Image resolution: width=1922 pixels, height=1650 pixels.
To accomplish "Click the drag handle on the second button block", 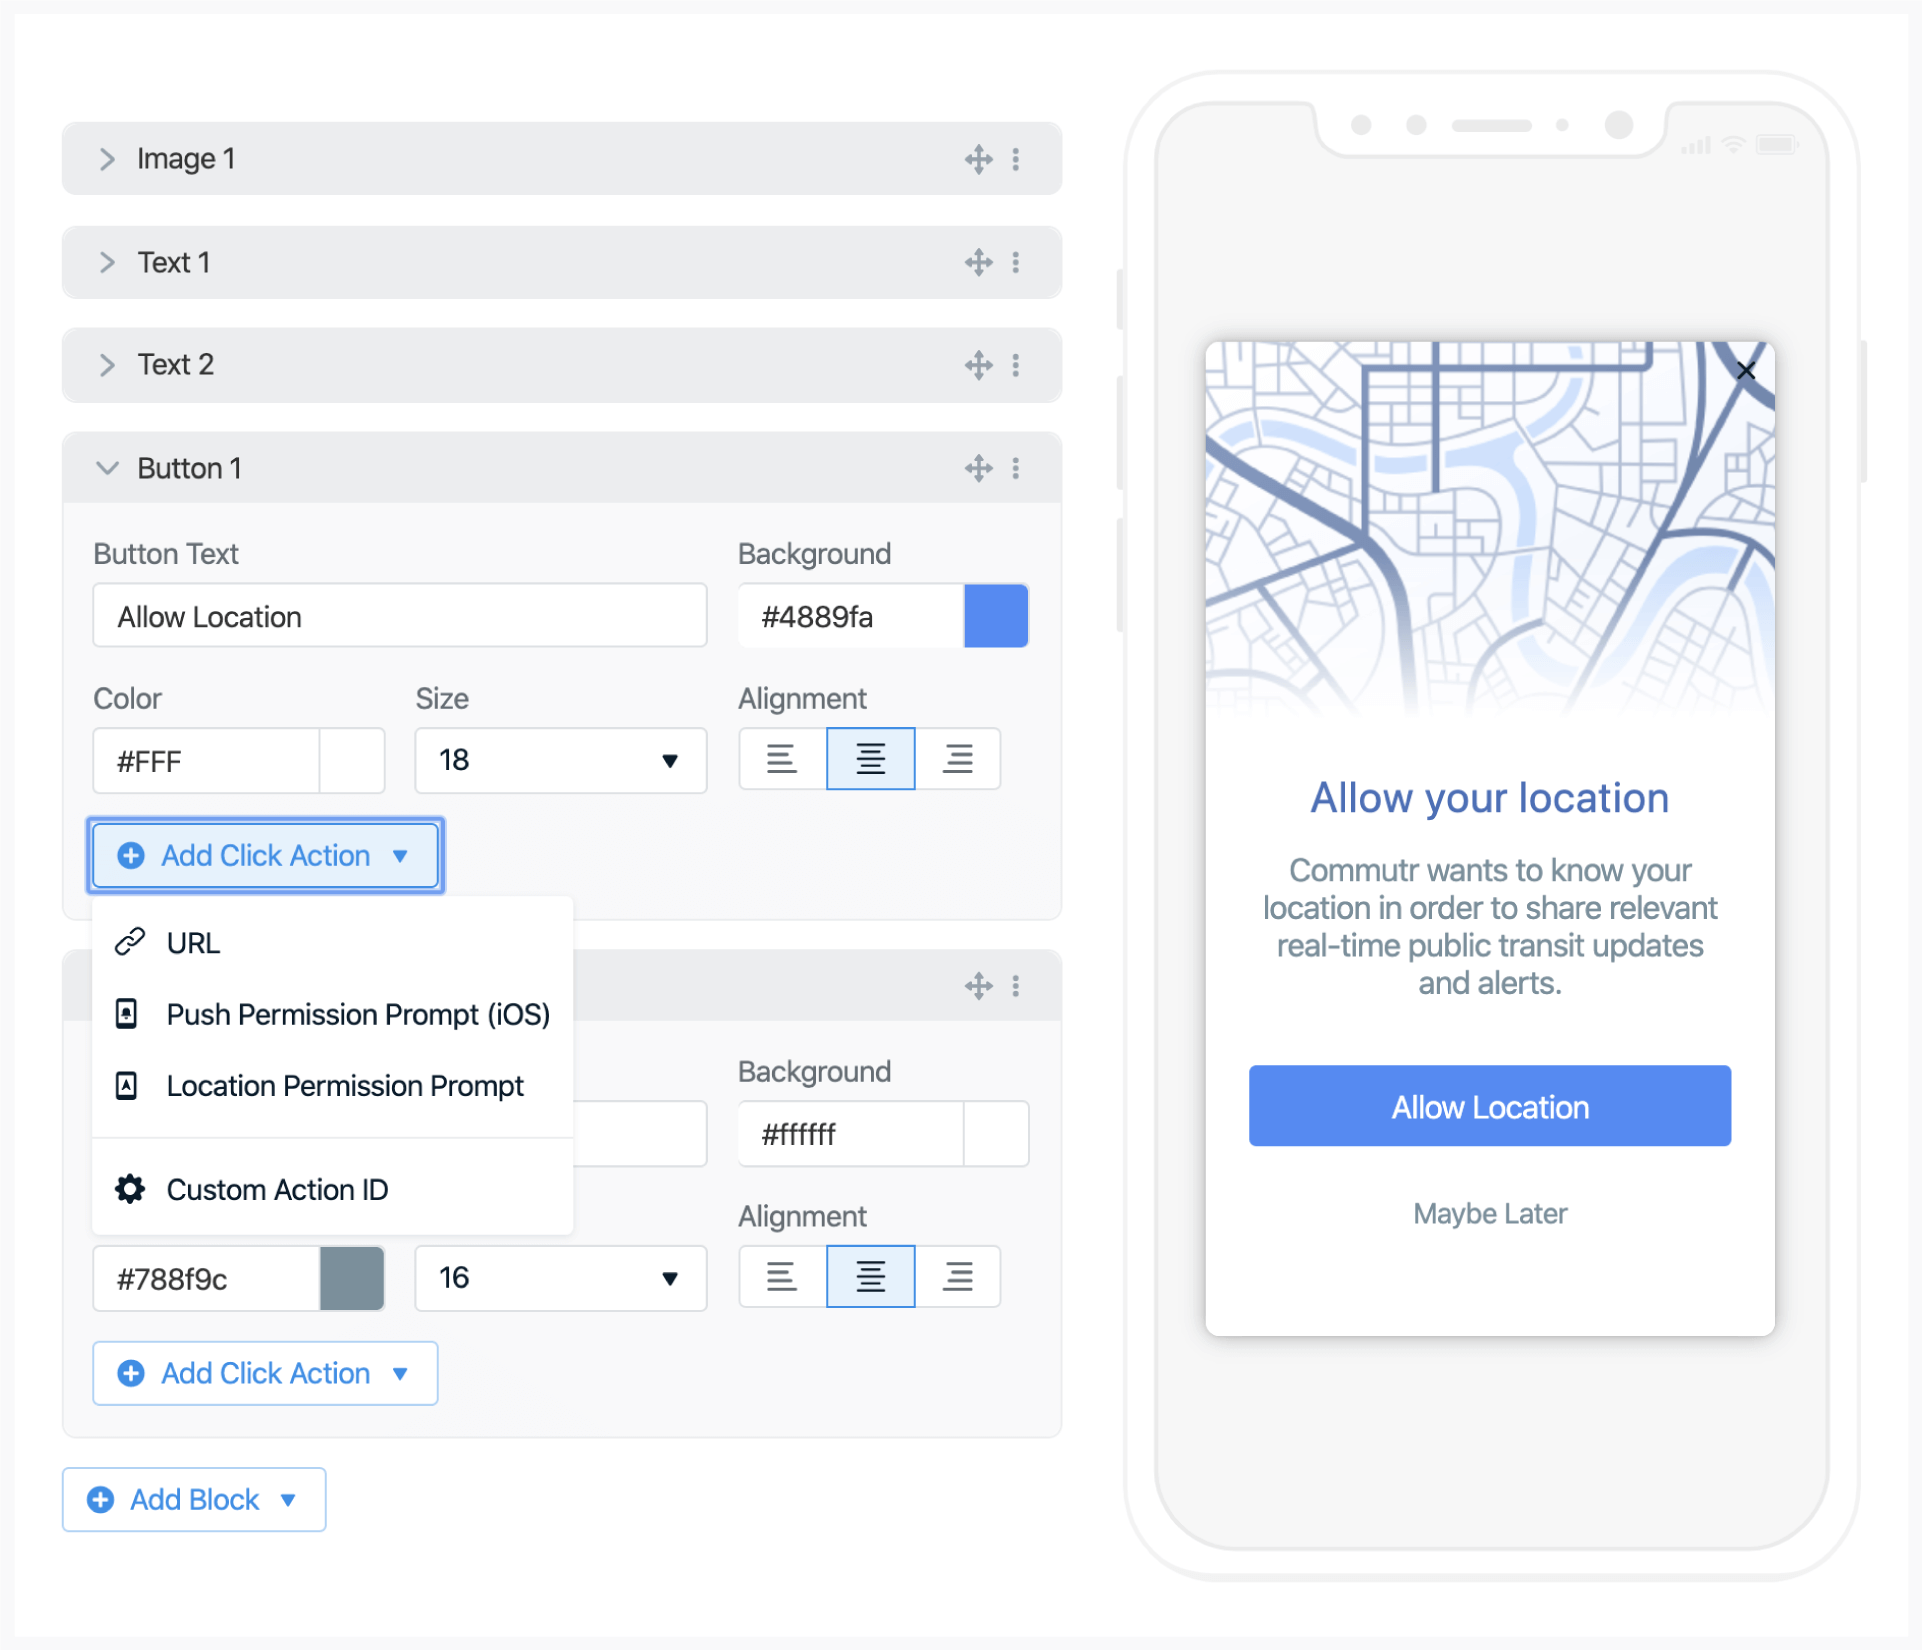I will click(x=978, y=986).
